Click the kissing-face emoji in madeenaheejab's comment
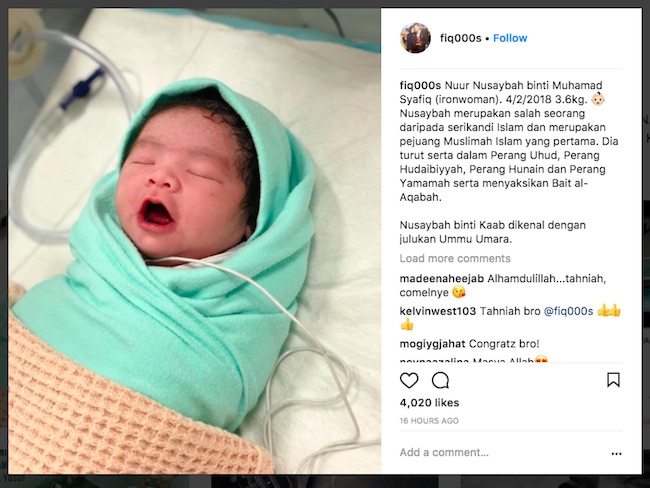Image resolution: width=650 pixels, height=488 pixels. tap(459, 292)
